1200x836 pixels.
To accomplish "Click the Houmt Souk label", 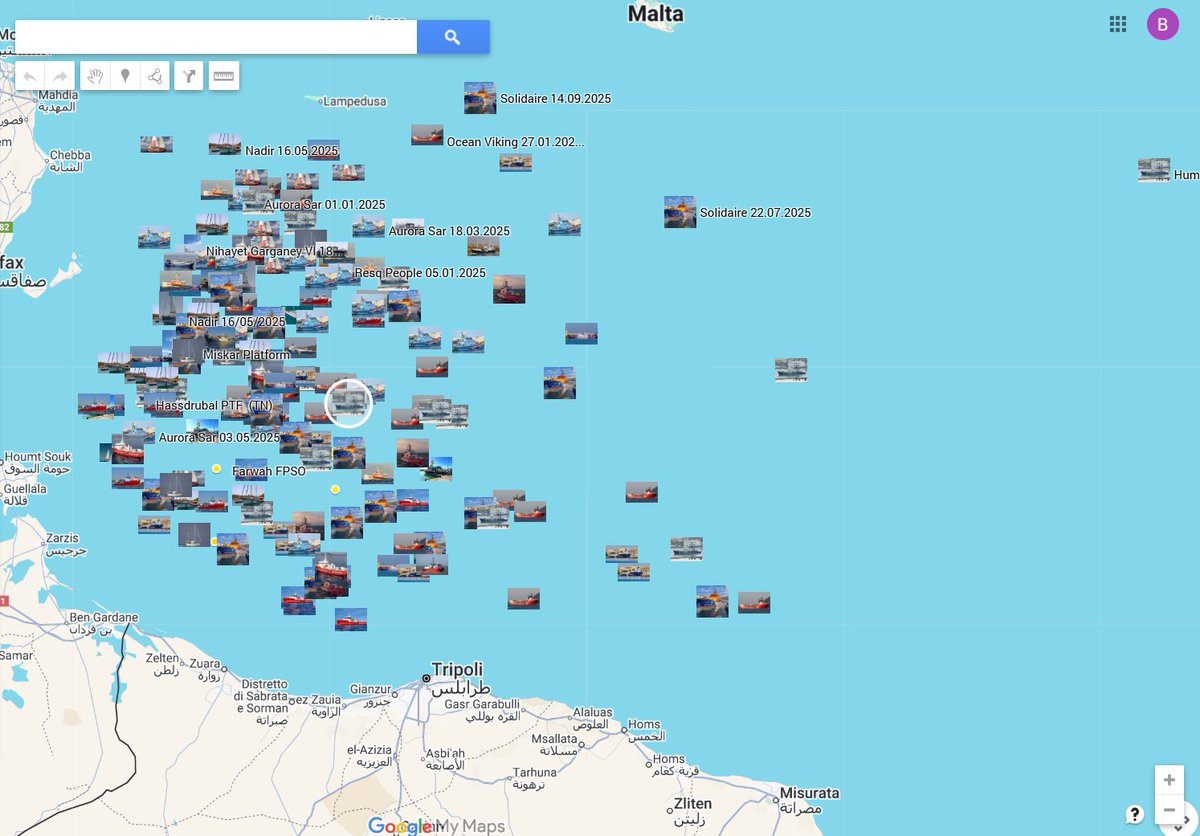I will pos(37,457).
